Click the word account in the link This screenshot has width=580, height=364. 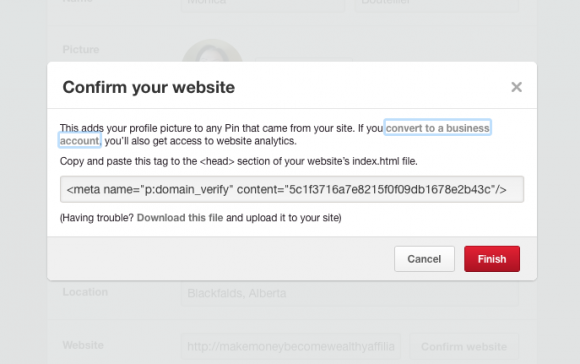pos(80,141)
